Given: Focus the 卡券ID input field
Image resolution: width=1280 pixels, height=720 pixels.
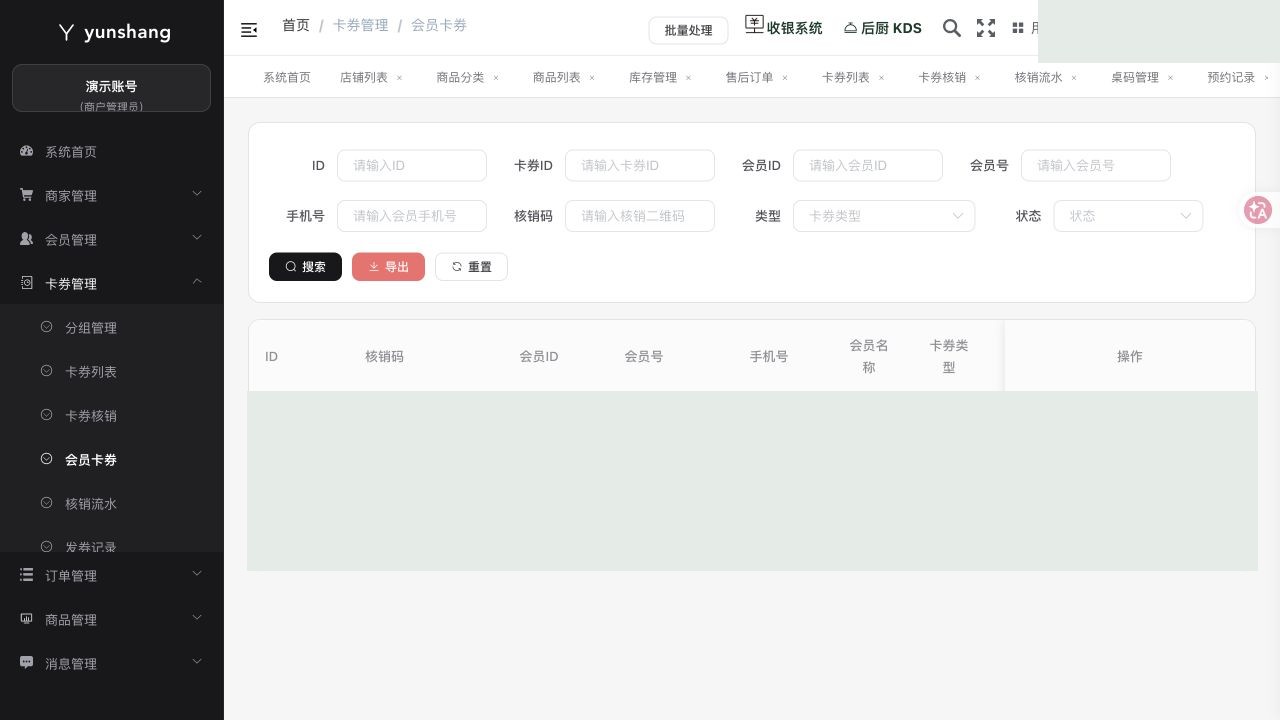Looking at the screenshot, I should (x=640, y=166).
